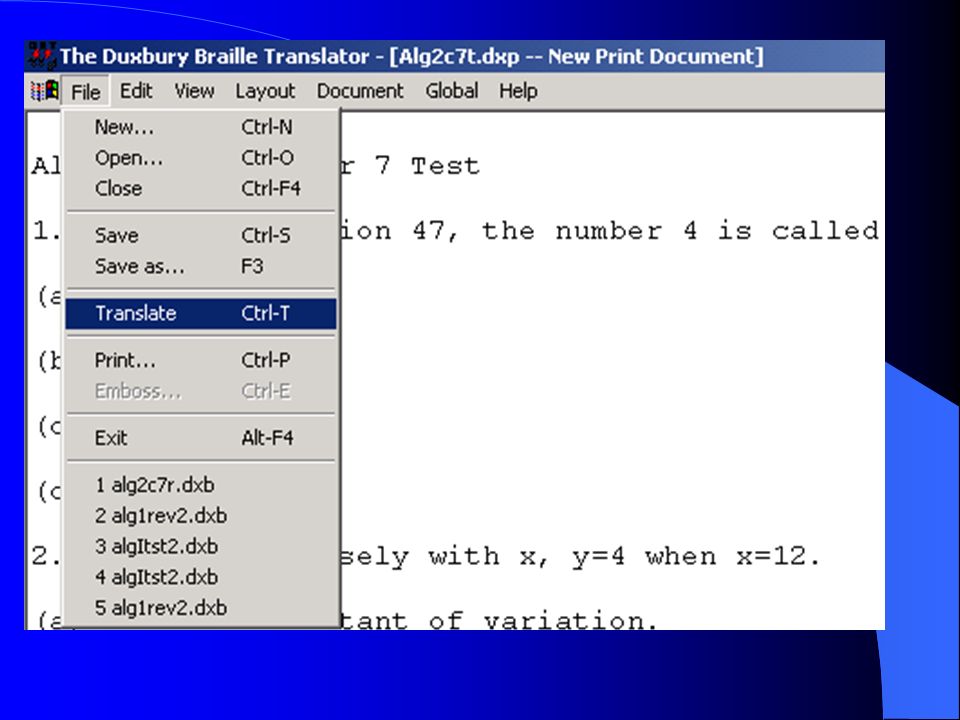Screen dimensions: 960x720
Task: Open recent file 3 algItst2.dxb
Action: click(x=201, y=547)
